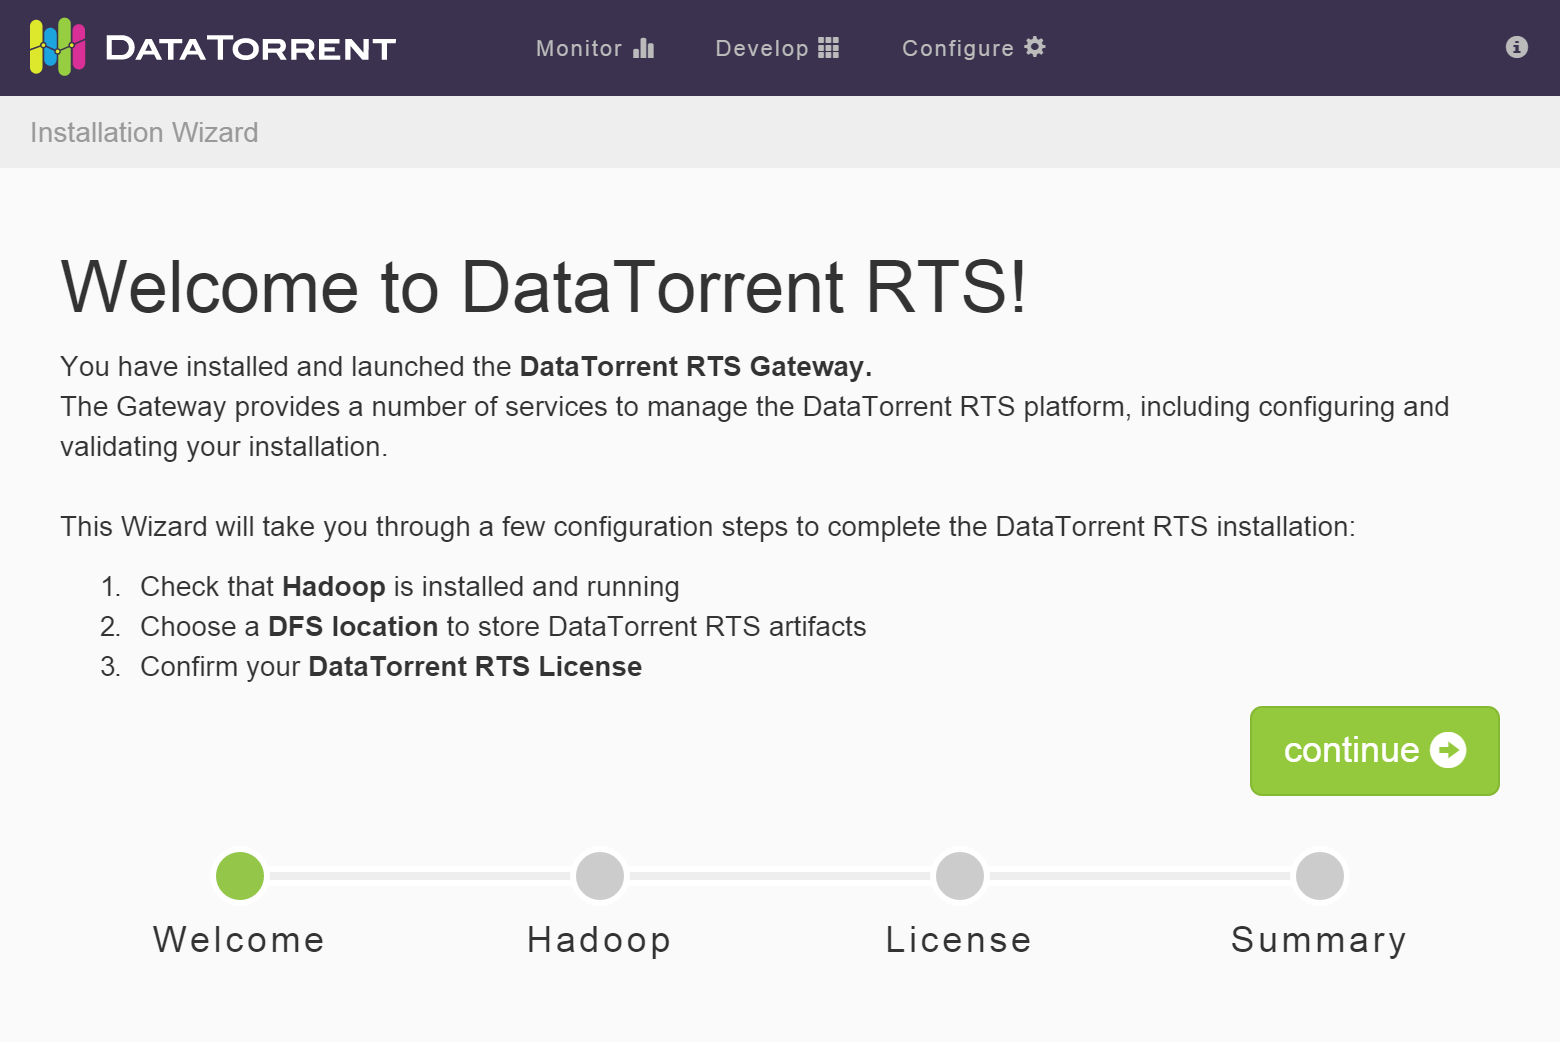Screen dimensions: 1560x1042
Task: Click the Summary step label
Action: pyautogui.click(x=1319, y=941)
